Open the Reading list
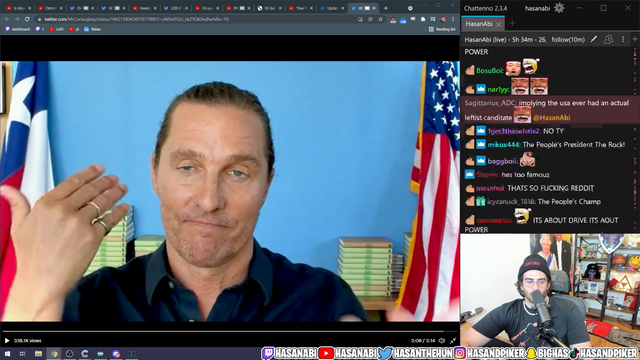The height and width of the screenshot is (360, 640). pyautogui.click(x=442, y=29)
